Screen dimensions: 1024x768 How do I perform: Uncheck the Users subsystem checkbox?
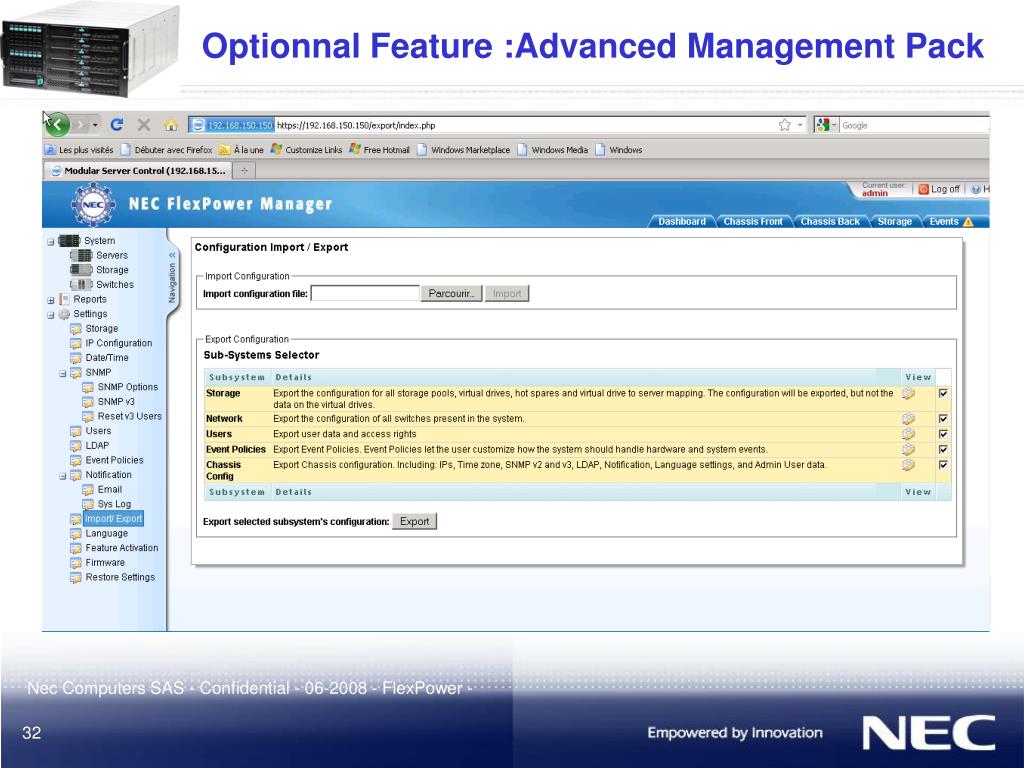point(943,434)
